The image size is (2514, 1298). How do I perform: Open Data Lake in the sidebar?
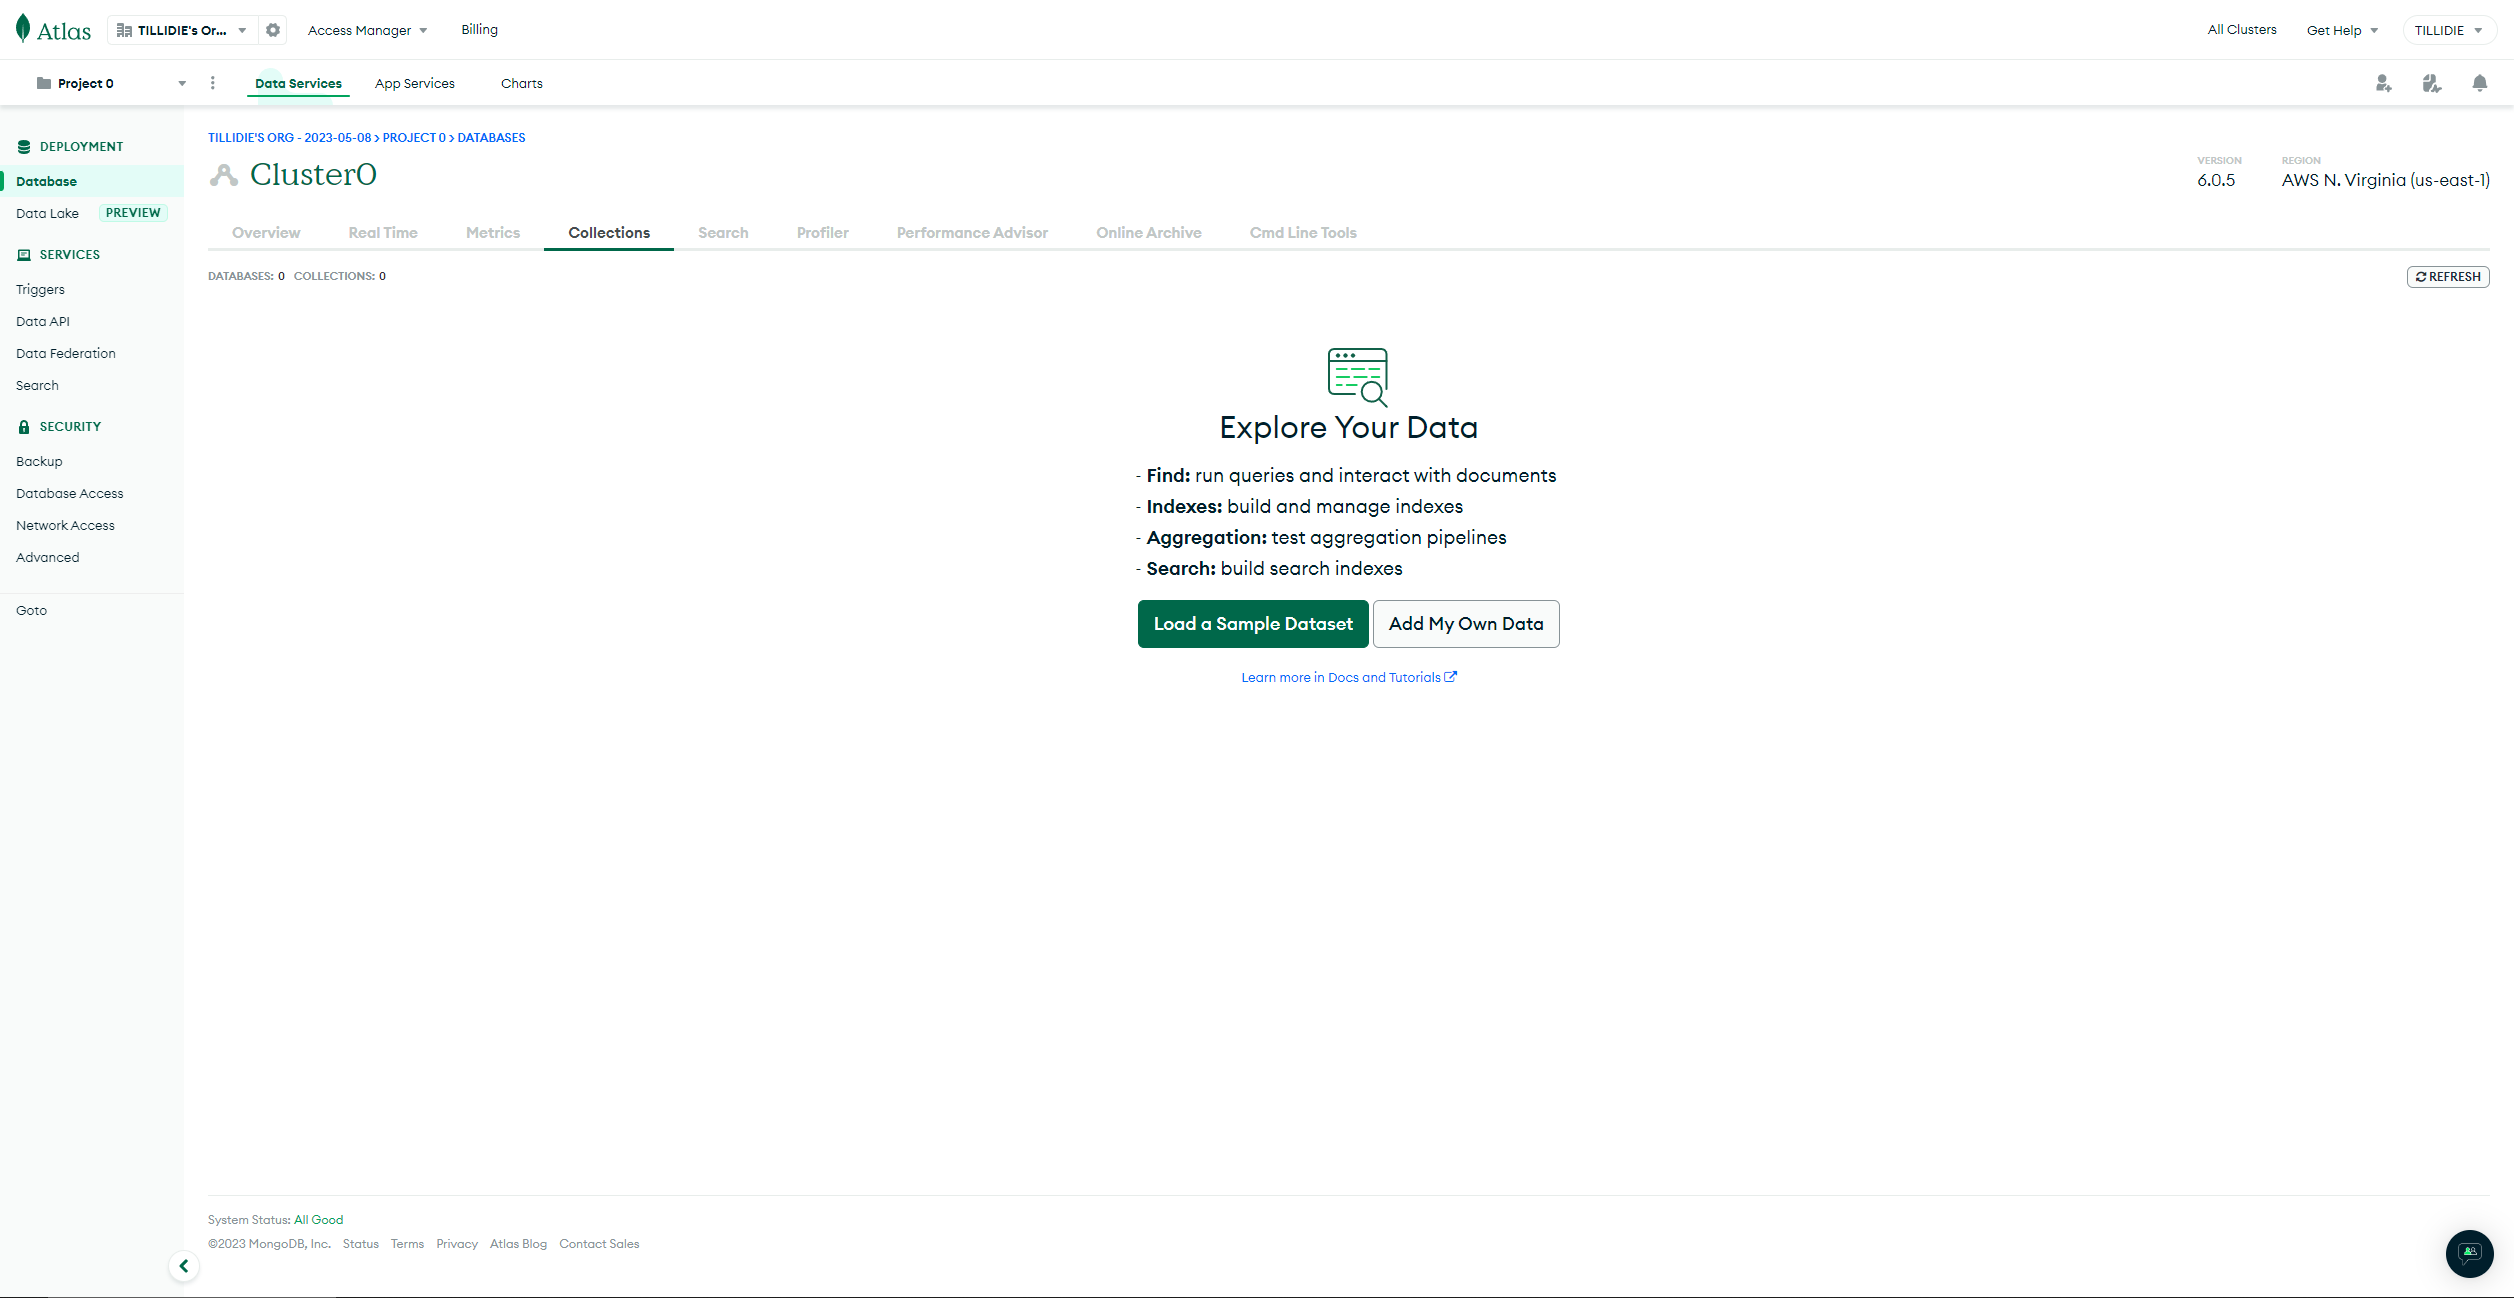(47, 213)
